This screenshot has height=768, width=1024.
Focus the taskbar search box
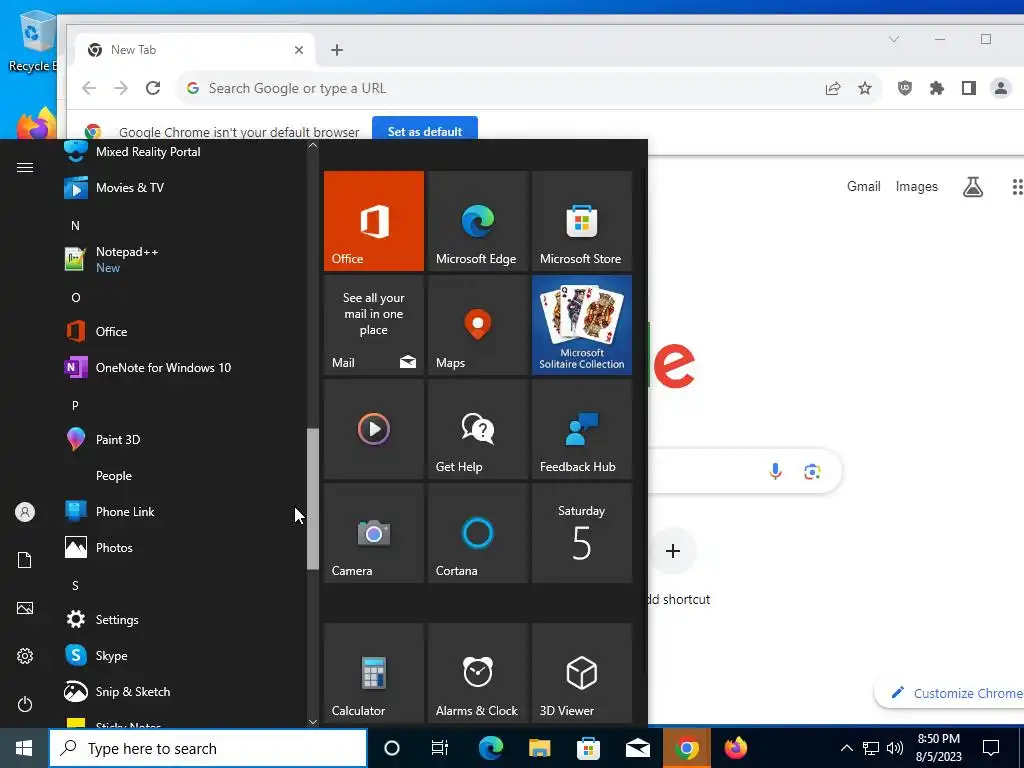[208, 748]
